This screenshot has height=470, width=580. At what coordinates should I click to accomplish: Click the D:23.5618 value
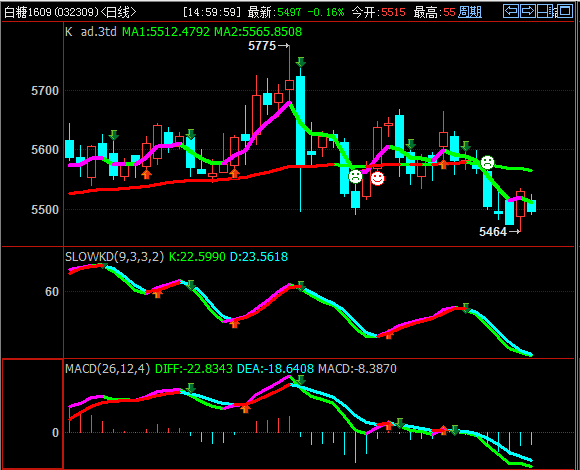(x=259, y=257)
